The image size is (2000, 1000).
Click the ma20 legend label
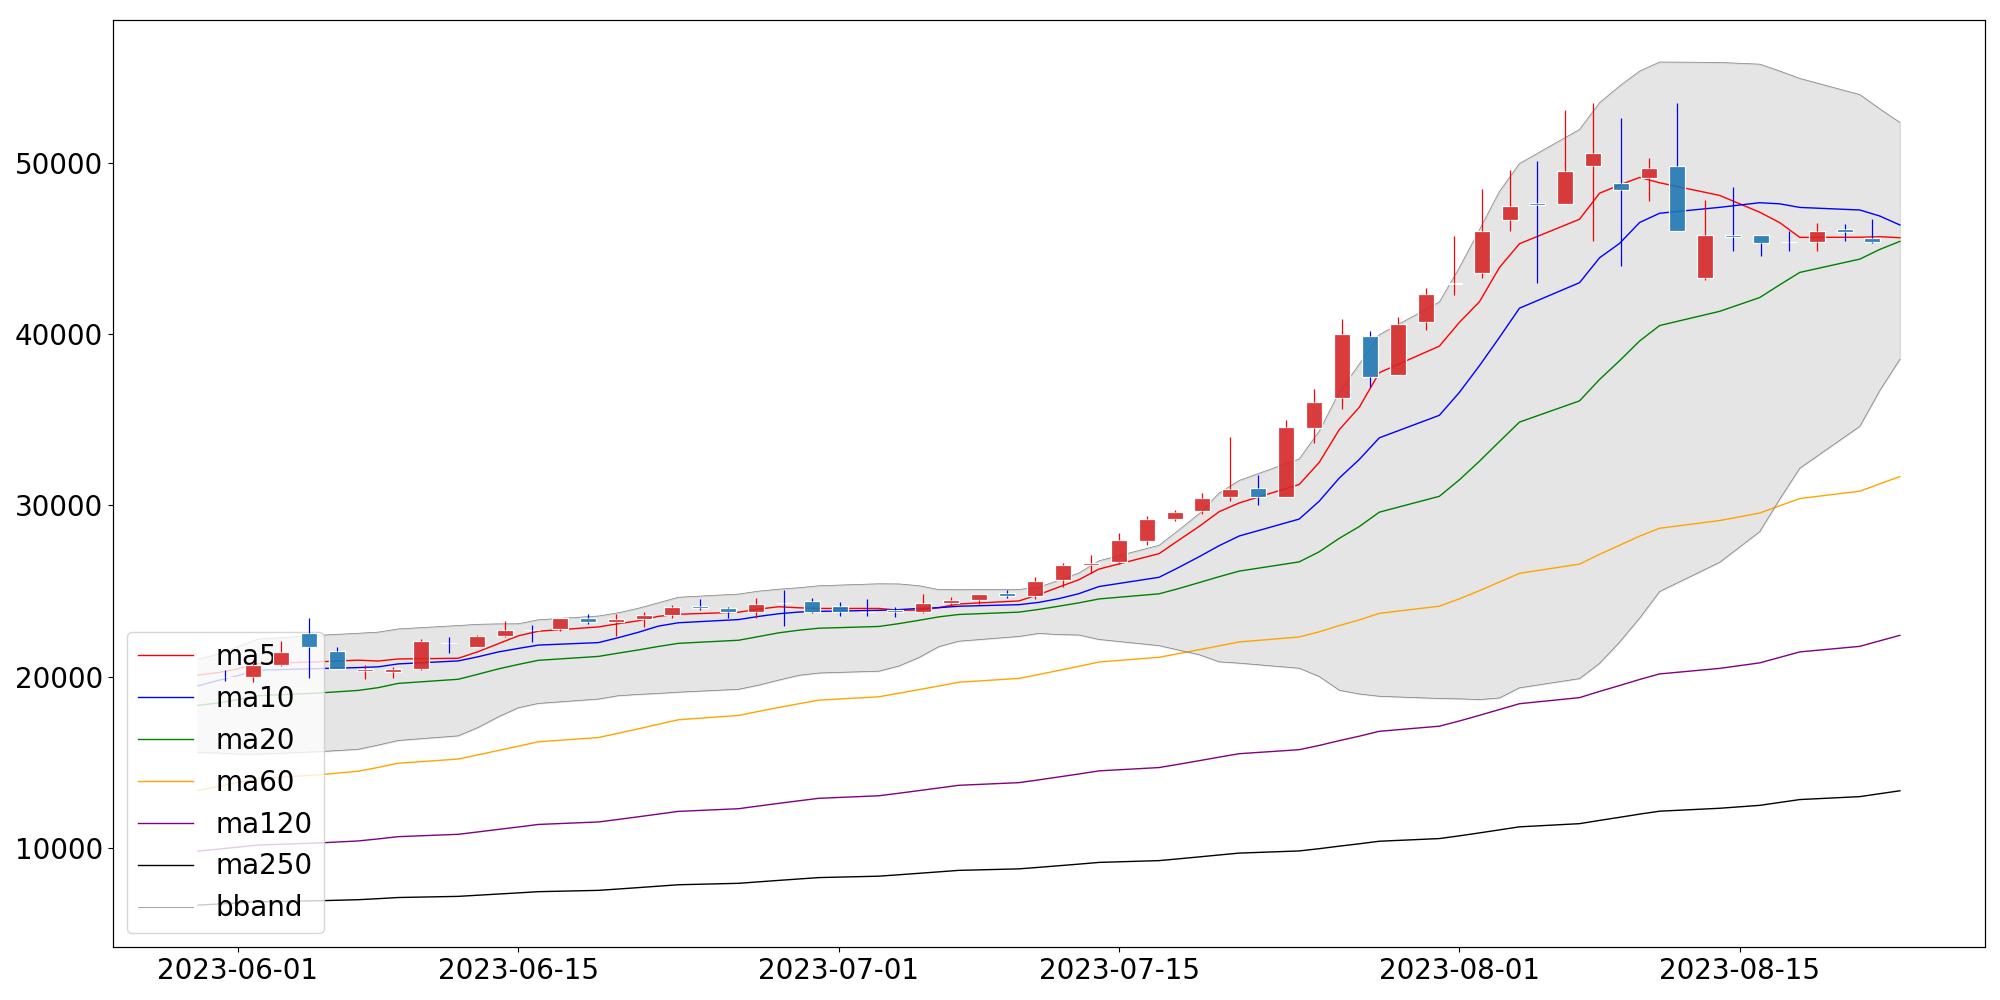255,740
